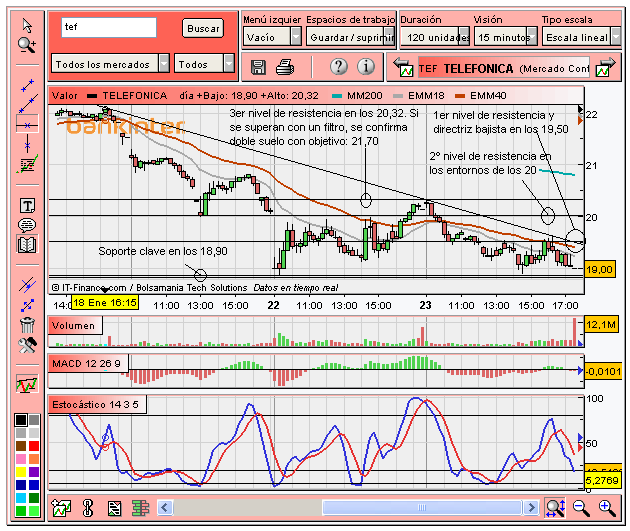Image resolution: width=630 pixels, height=531 pixels.
Task: Open the 'Escala lineal' scale type dropdown
Action: tap(581, 37)
